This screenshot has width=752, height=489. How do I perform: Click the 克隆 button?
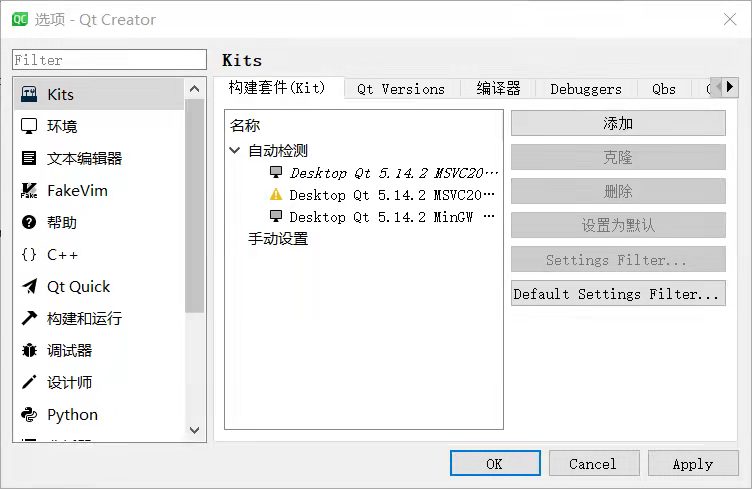click(x=618, y=157)
